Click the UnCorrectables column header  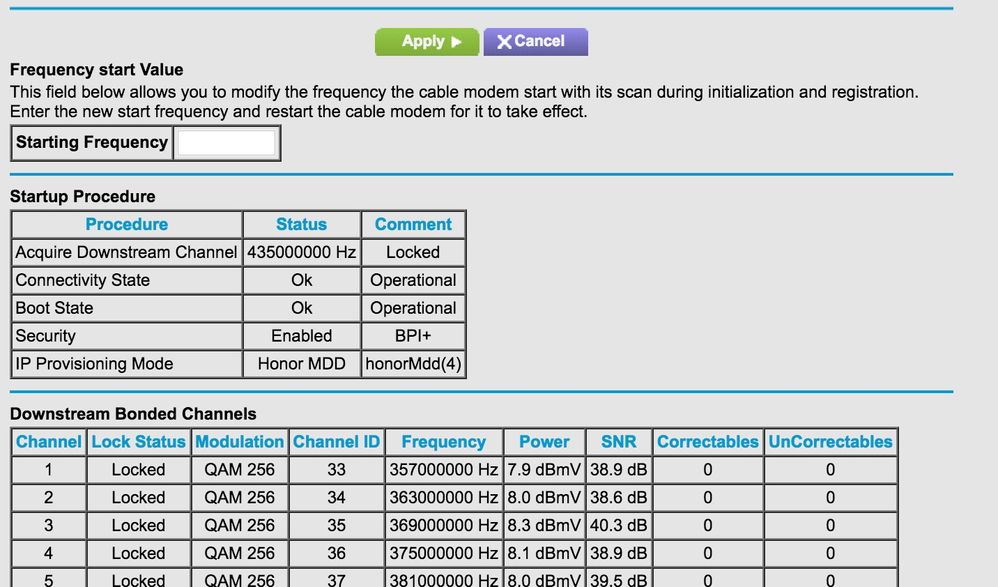tap(830, 442)
